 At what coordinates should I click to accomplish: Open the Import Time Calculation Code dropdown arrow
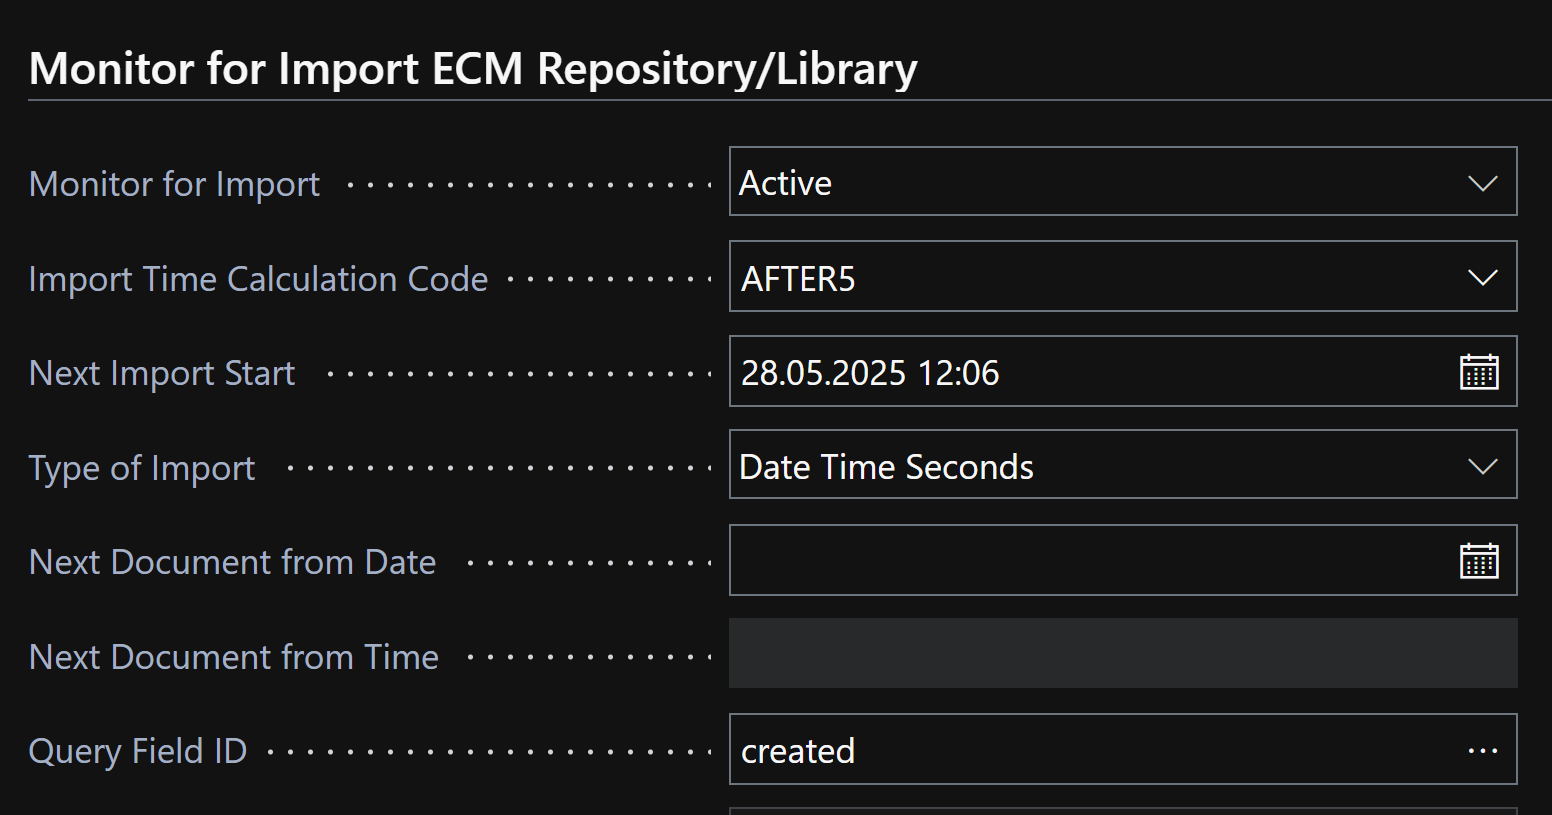tap(1482, 277)
